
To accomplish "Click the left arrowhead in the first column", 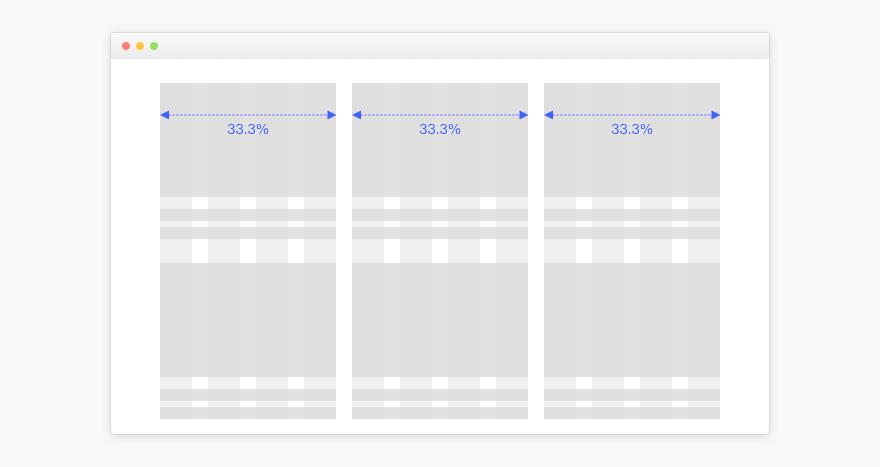I will pos(165,115).
